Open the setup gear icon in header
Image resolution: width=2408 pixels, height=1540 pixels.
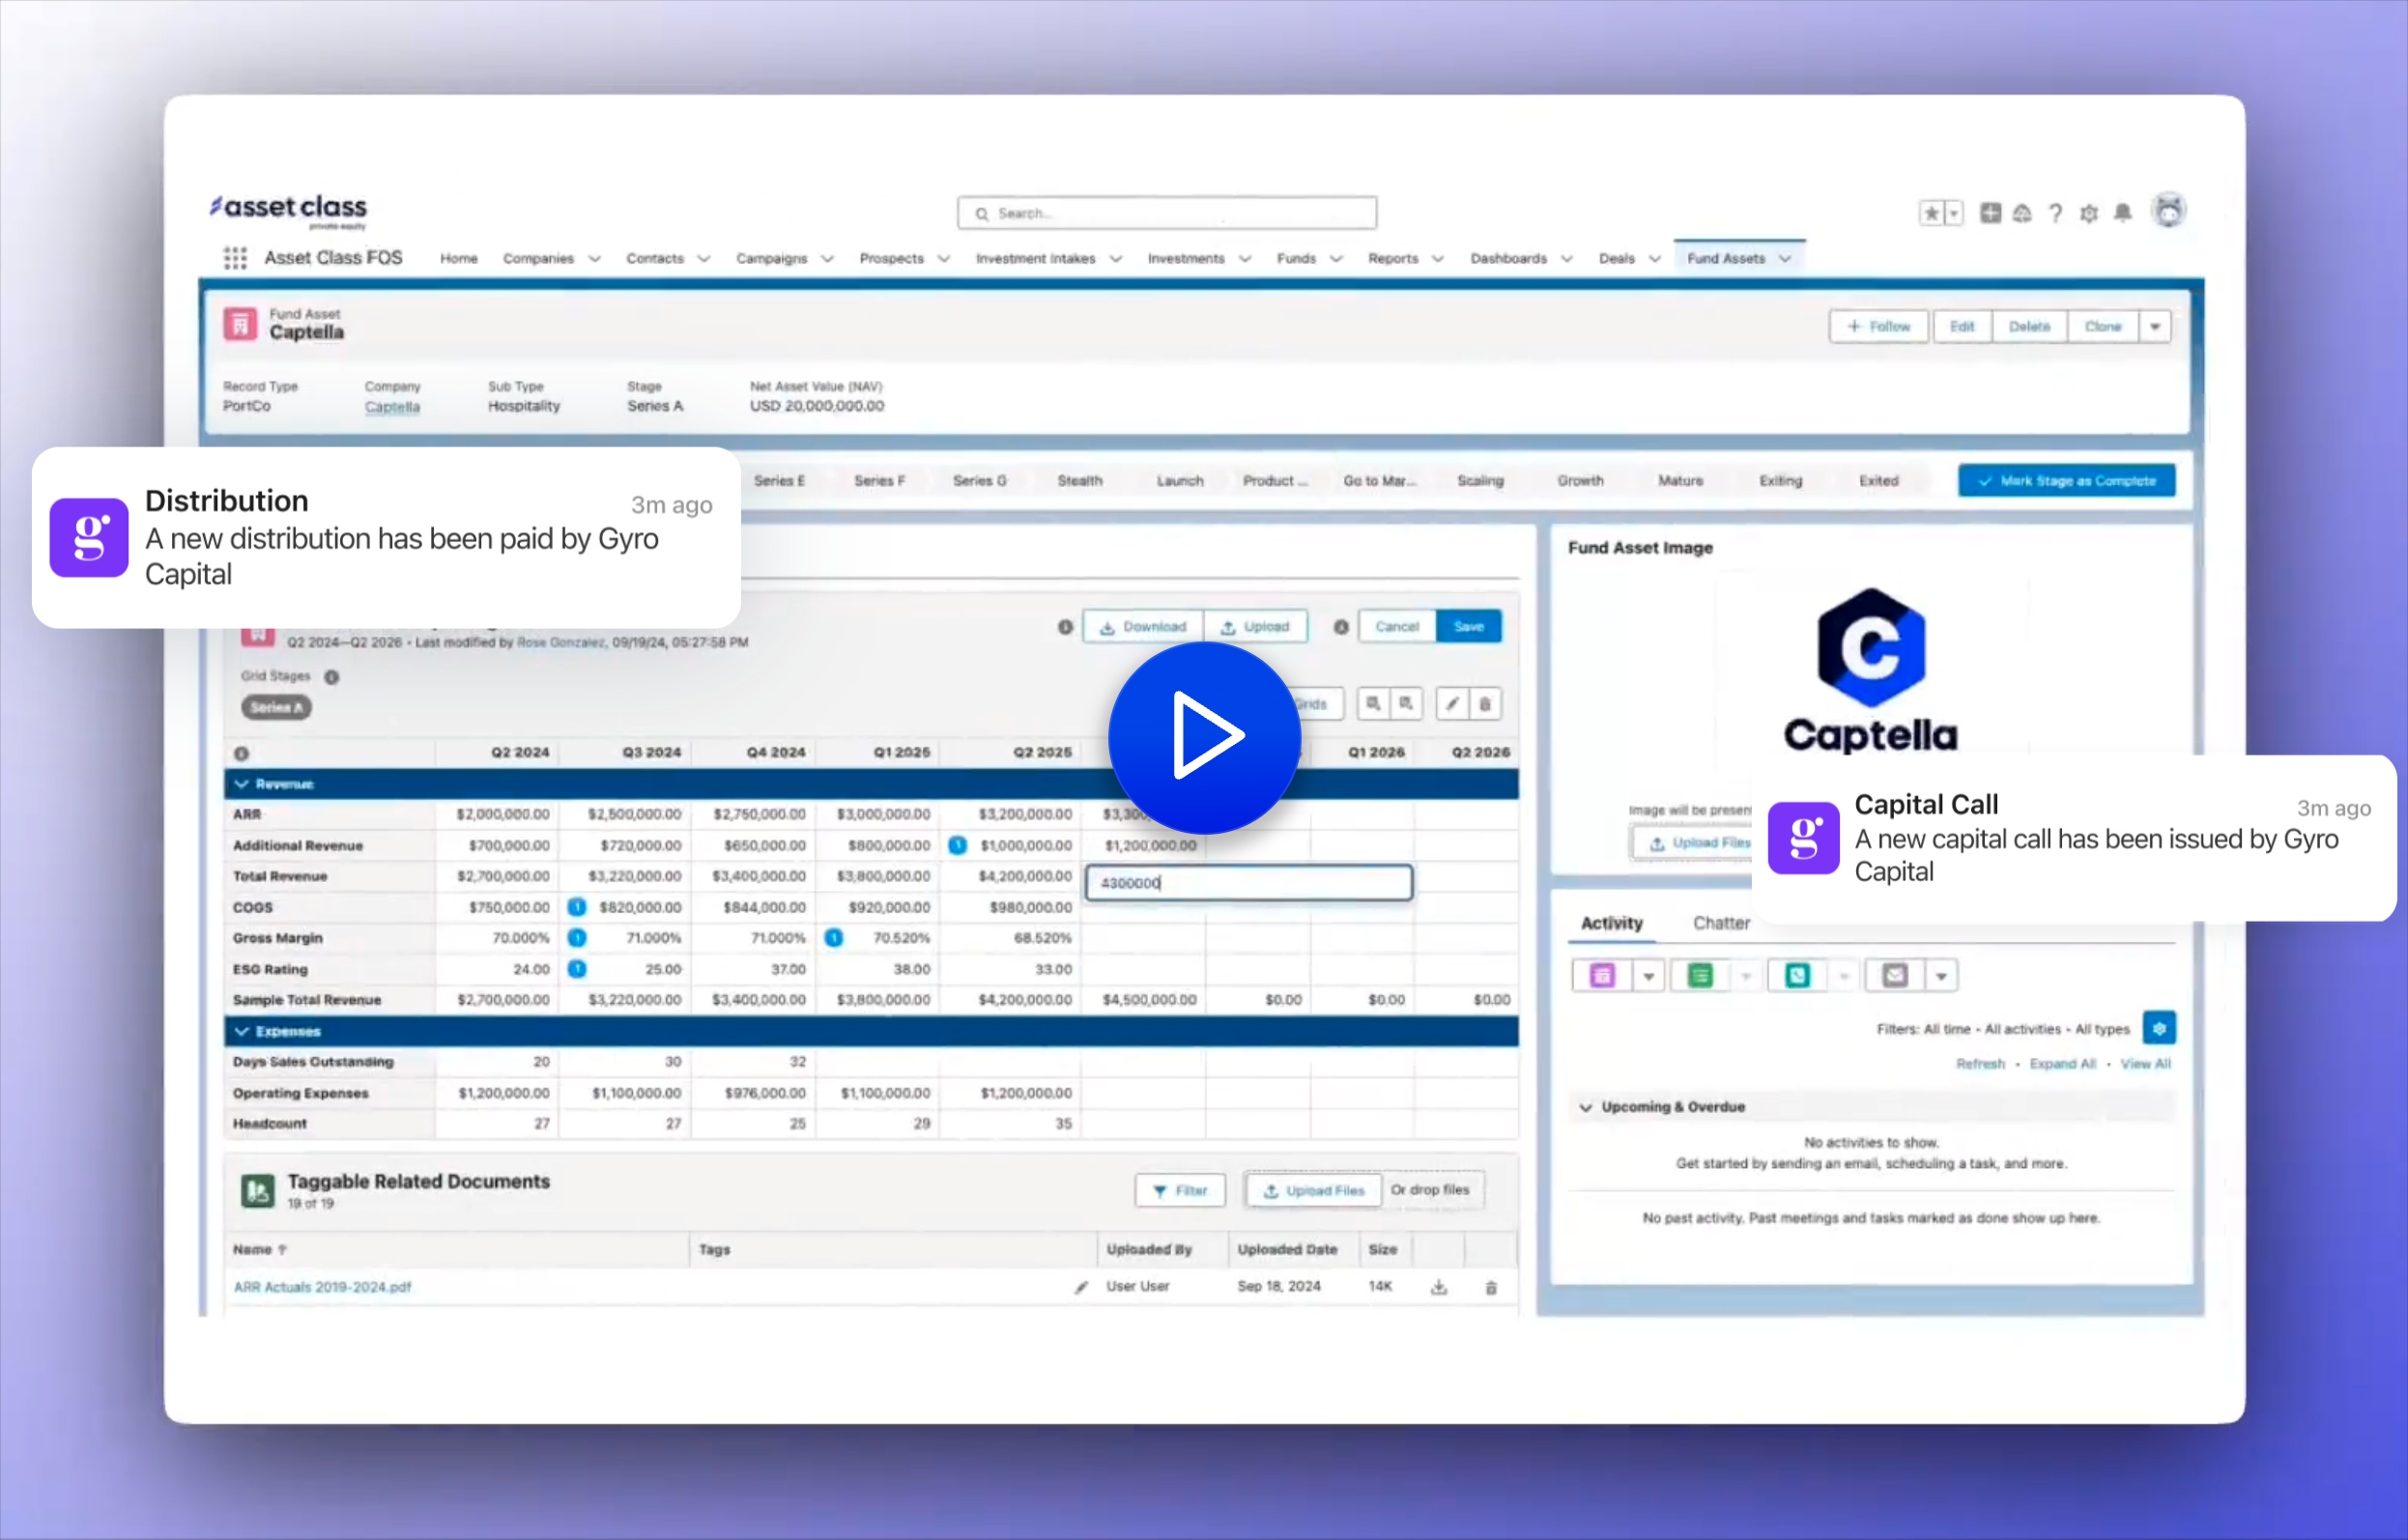tap(2088, 213)
